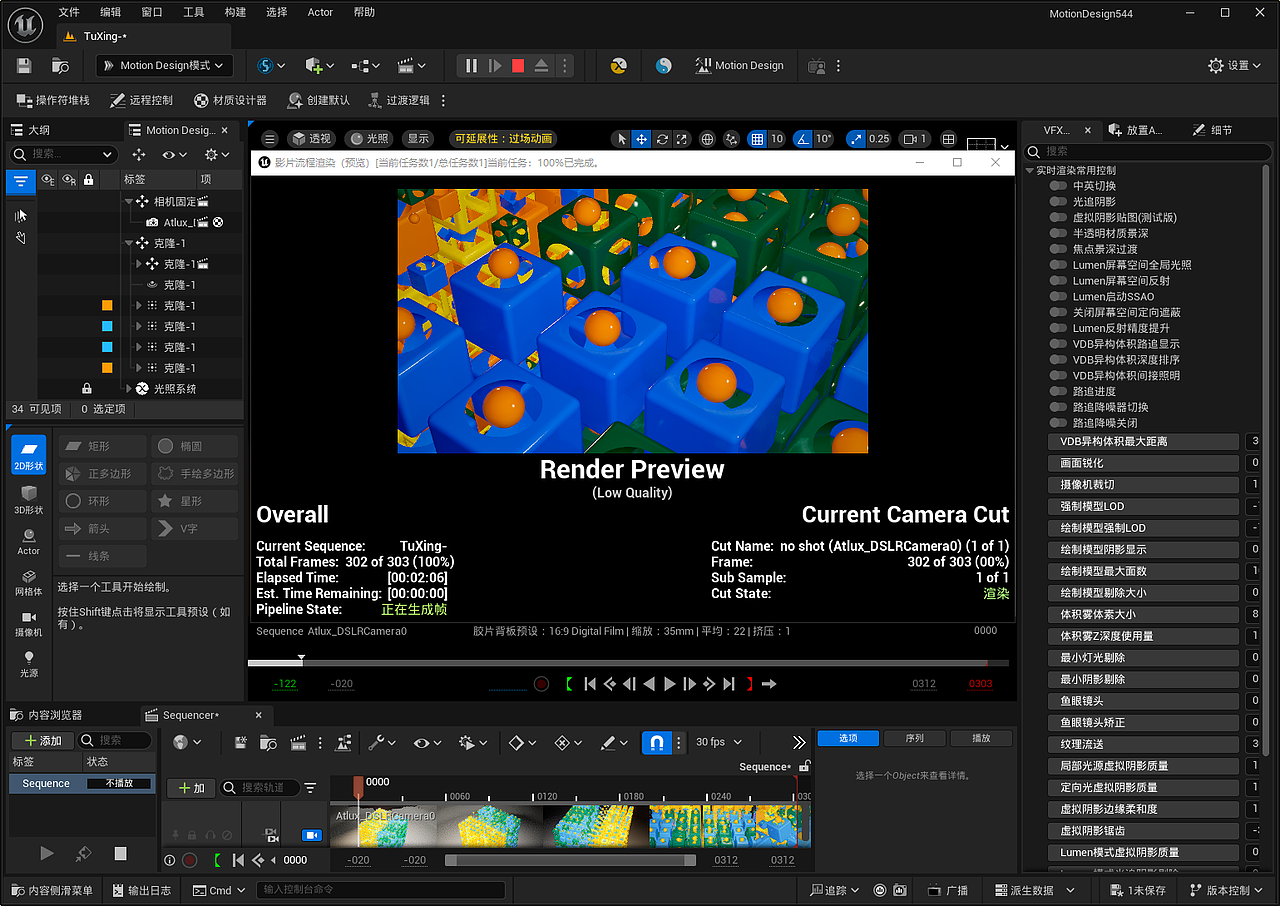
Task: Open the 显示 viewport options
Action: point(419,139)
